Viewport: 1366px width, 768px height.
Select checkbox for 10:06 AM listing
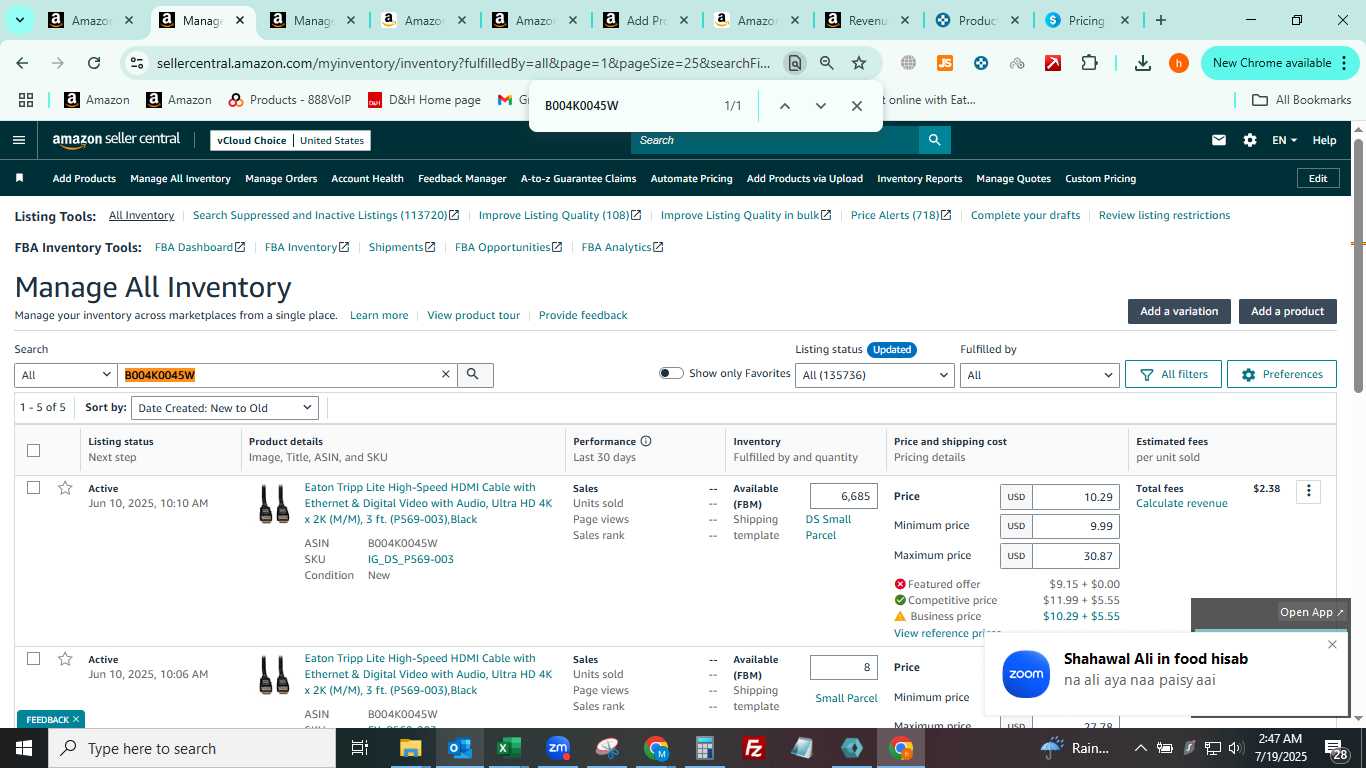pos(33,659)
